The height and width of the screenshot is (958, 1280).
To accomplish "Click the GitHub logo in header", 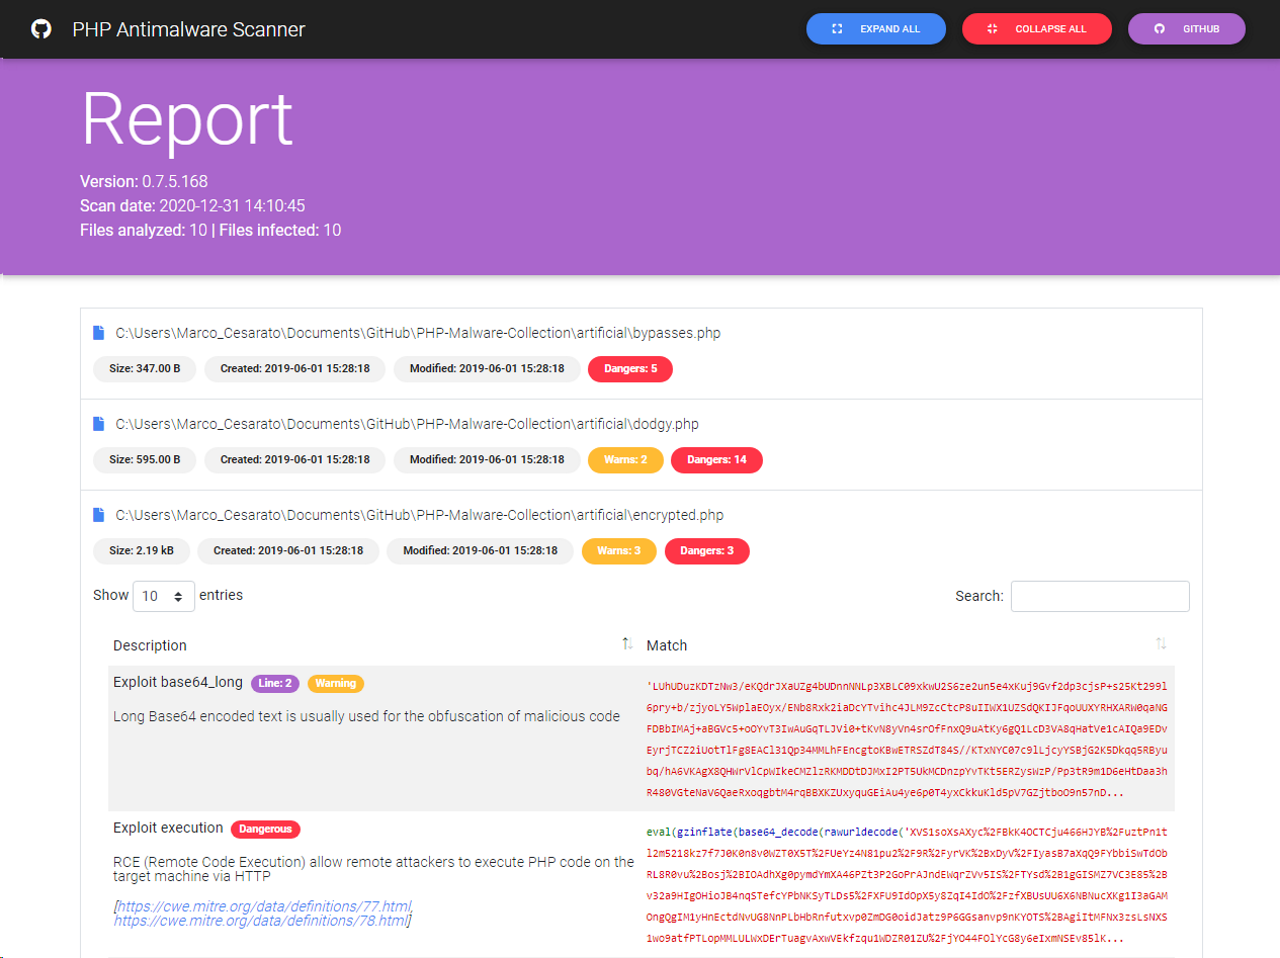I will tap(41, 29).
